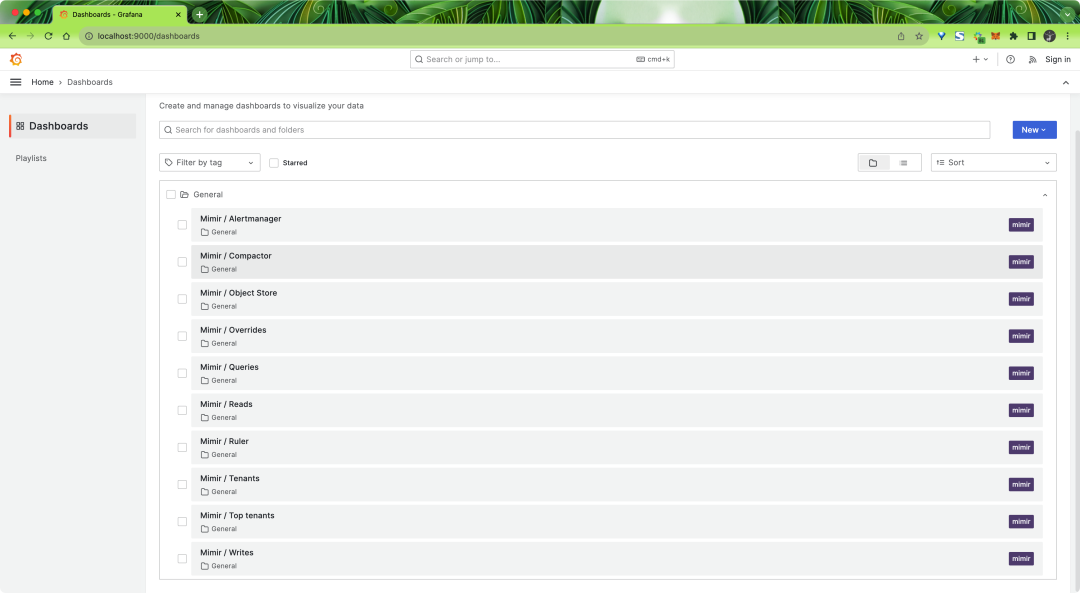Bookmark page with the star icon
This screenshot has width=1080, height=593.
click(919, 36)
